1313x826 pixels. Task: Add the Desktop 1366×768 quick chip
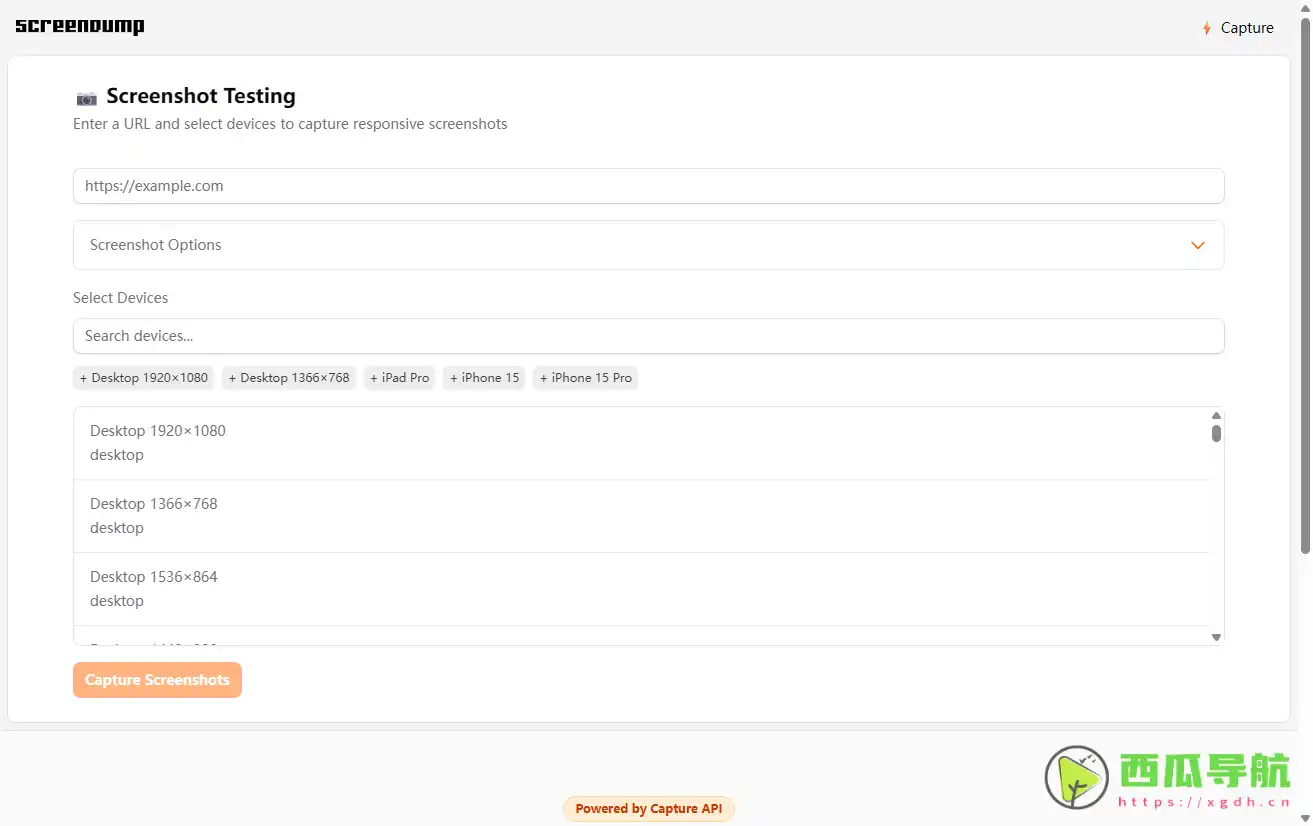pos(289,378)
